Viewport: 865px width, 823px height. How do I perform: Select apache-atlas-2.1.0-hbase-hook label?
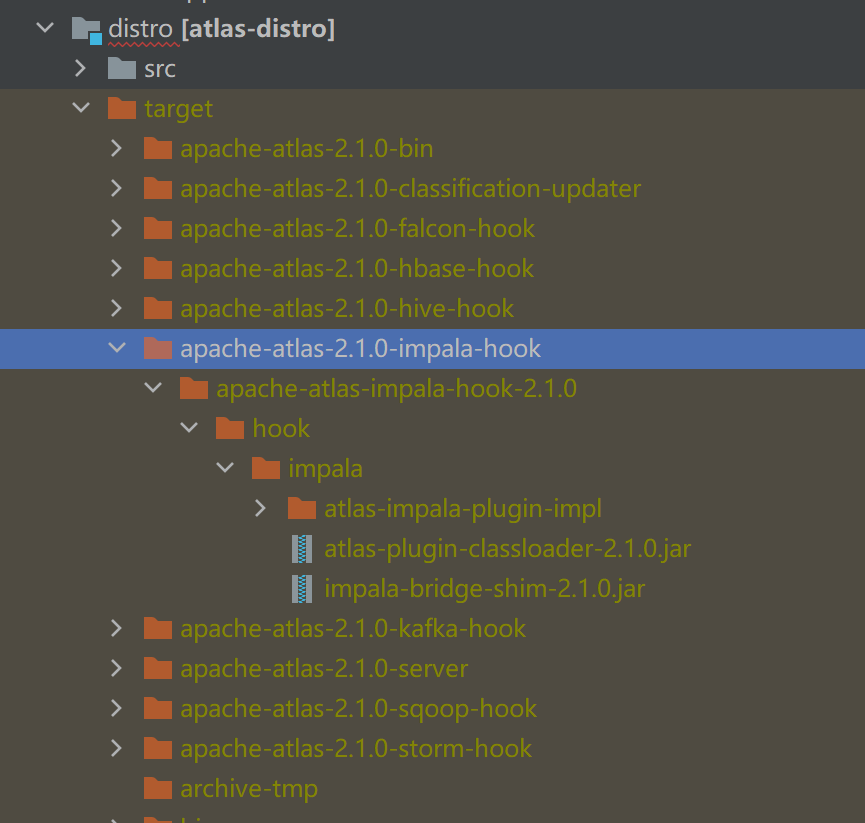point(357,269)
